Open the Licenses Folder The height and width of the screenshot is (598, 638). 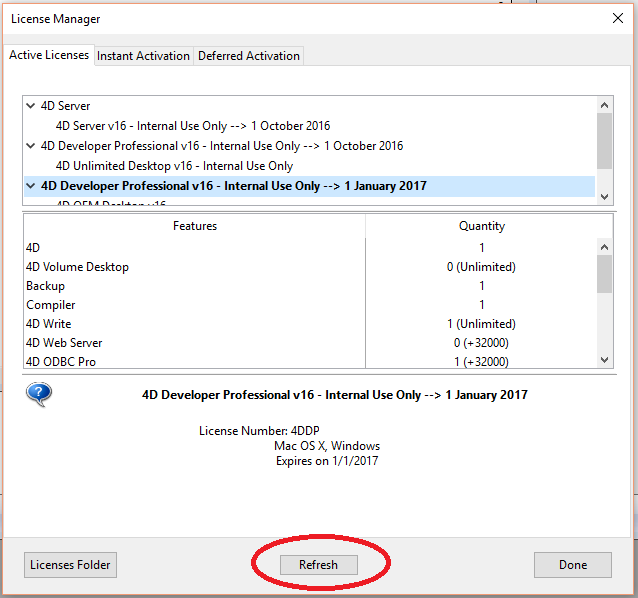coord(70,565)
